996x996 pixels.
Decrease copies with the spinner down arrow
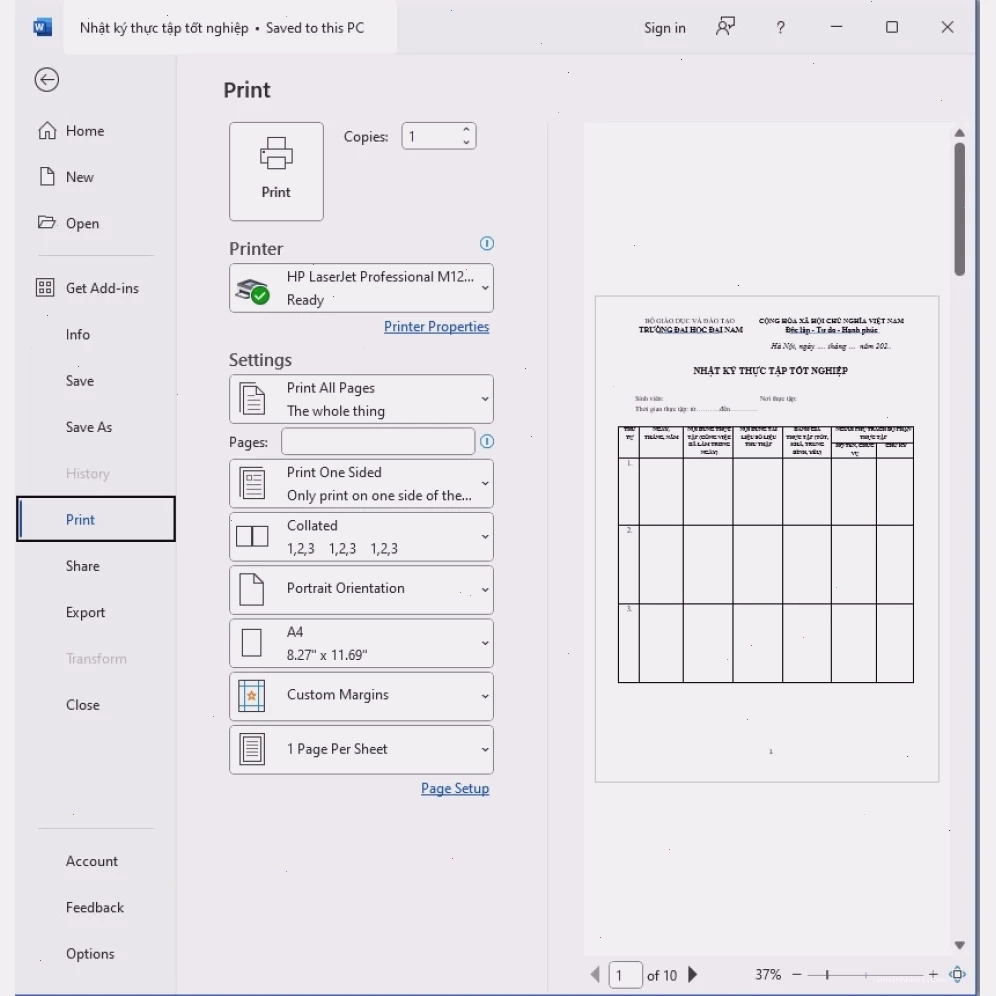pos(466,142)
